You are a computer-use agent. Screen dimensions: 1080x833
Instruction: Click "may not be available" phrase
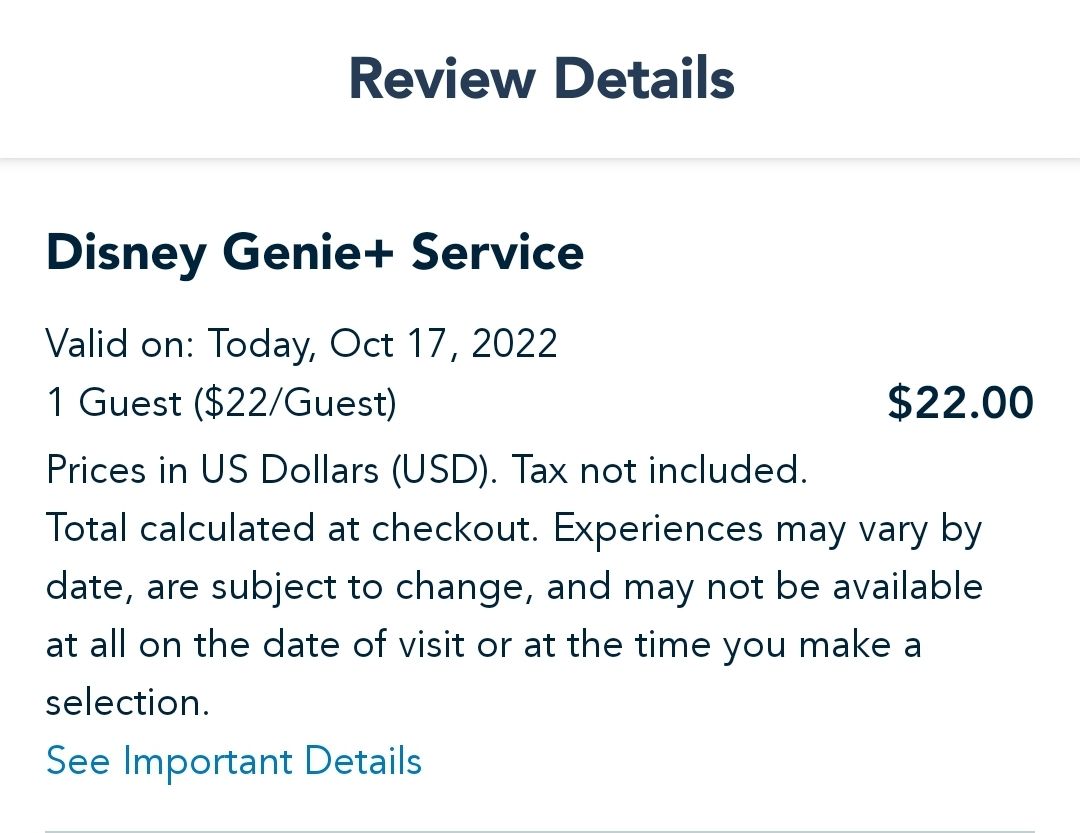(803, 587)
